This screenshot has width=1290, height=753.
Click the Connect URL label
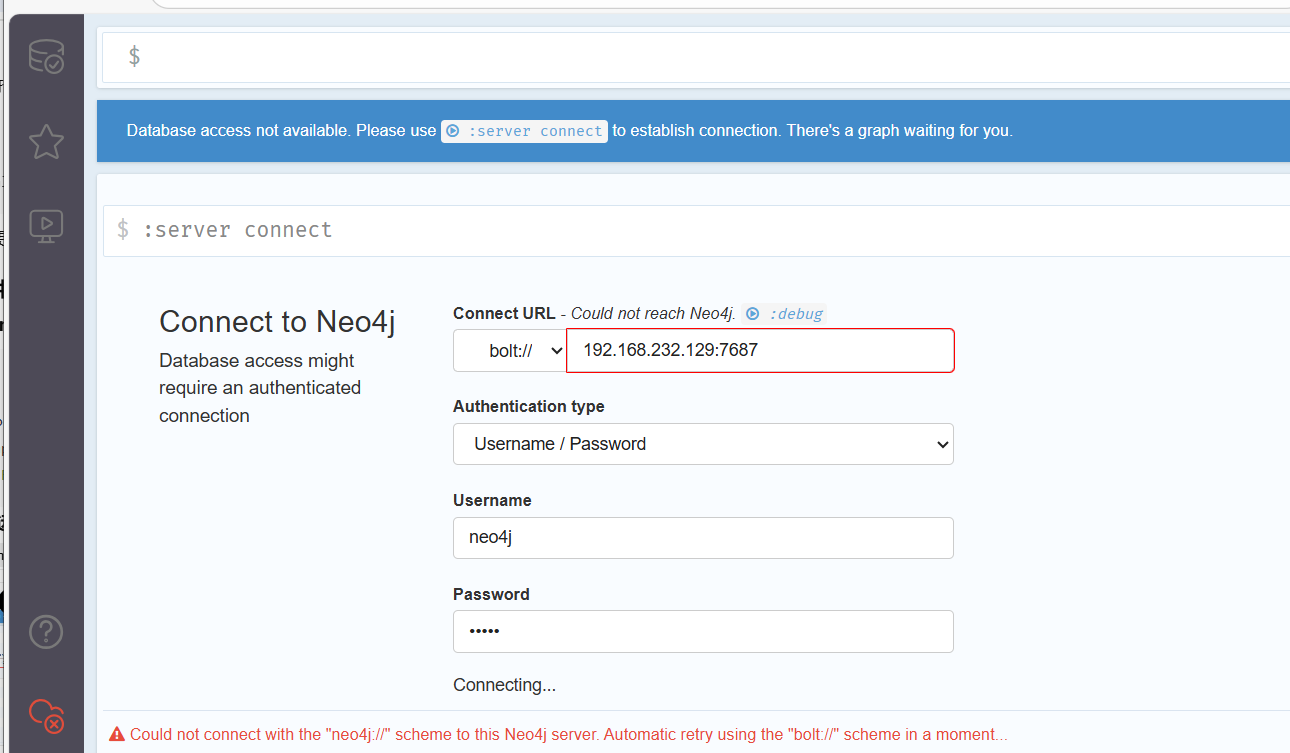[504, 314]
